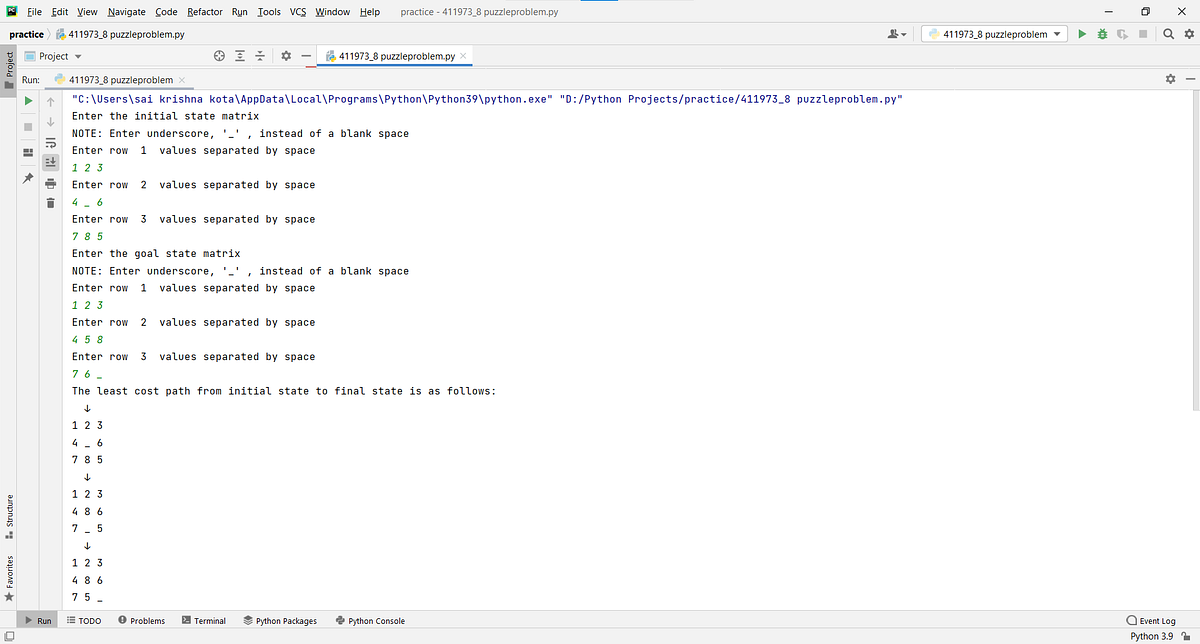Open the Python Console tool window
1200x644 pixels.
click(x=370, y=621)
